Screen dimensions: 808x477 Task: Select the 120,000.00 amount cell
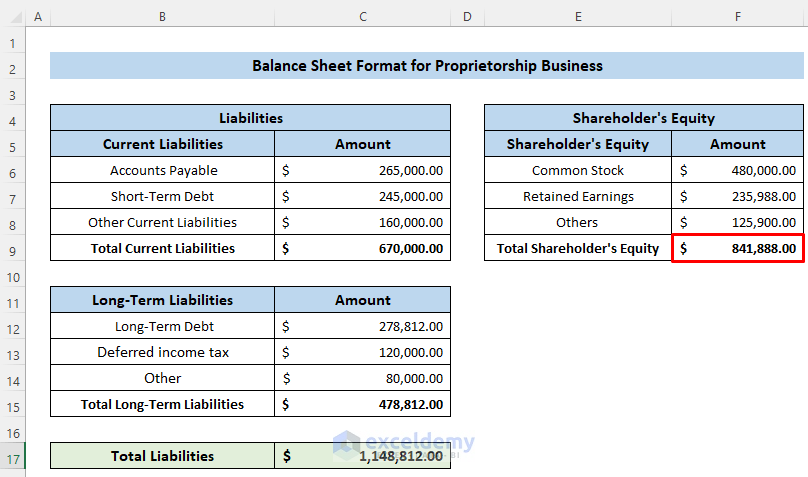[363, 352]
